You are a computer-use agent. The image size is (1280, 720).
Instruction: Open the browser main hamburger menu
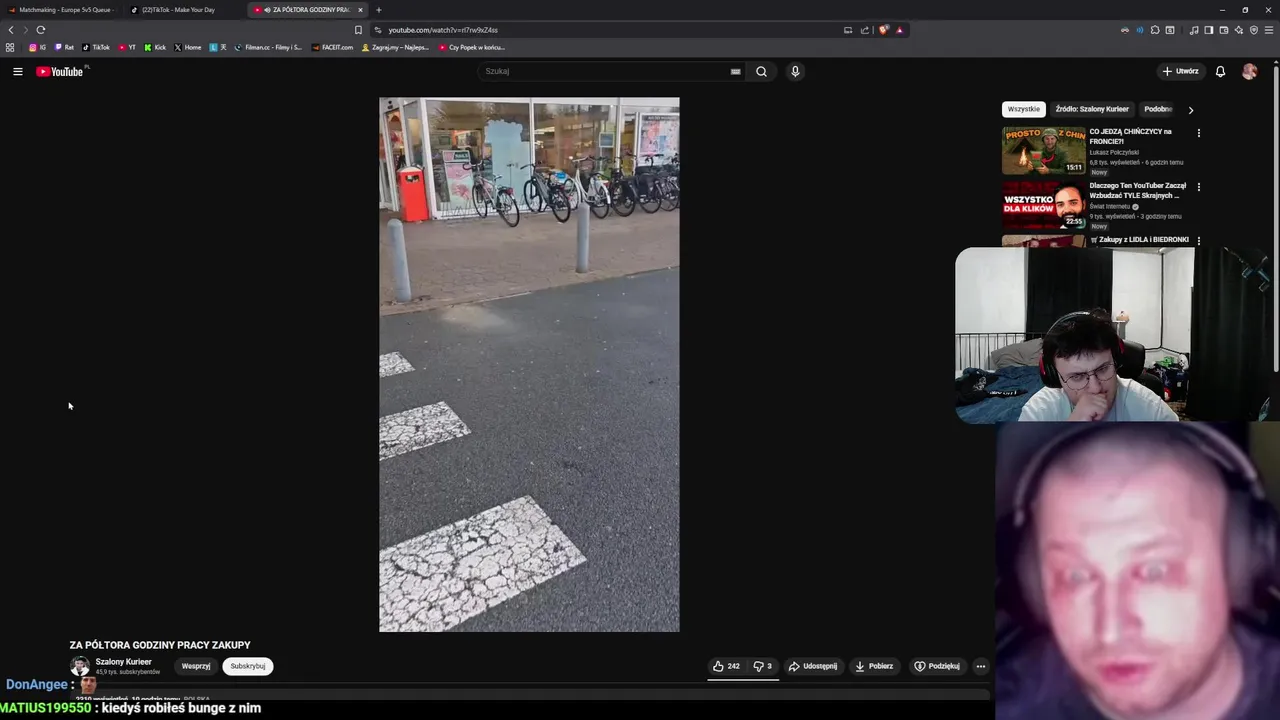pyautogui.click(x=1269, y=30)
